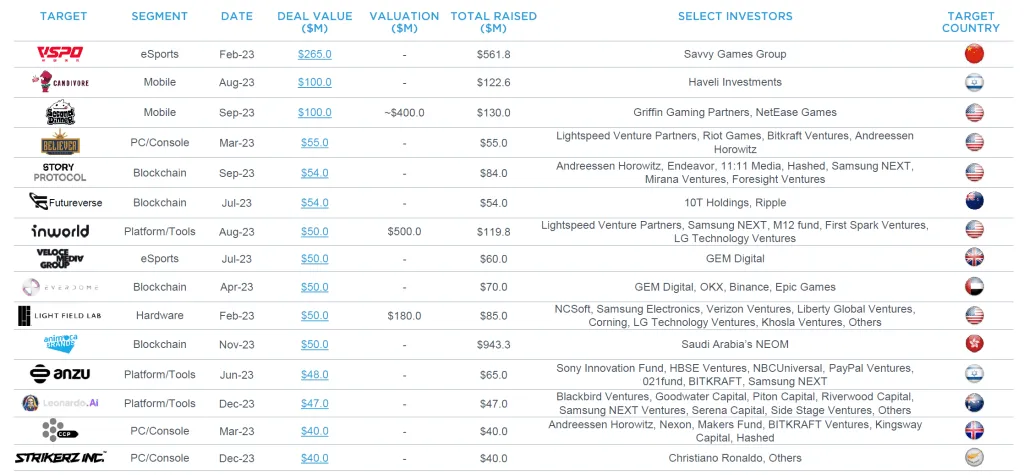Click the DATE column header
The image size is (1024, 475).
(236, 16)
